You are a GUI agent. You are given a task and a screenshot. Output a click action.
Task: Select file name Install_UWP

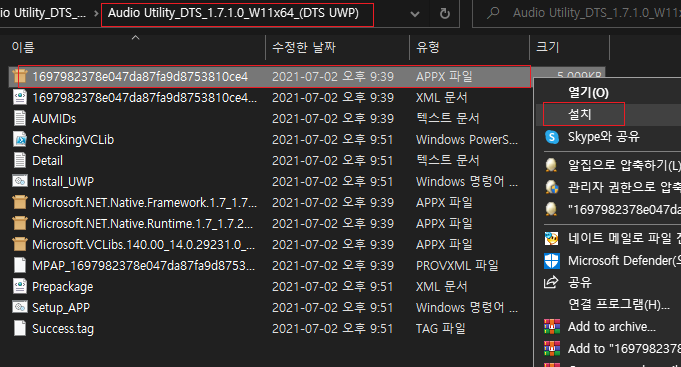tap(63, 182)
